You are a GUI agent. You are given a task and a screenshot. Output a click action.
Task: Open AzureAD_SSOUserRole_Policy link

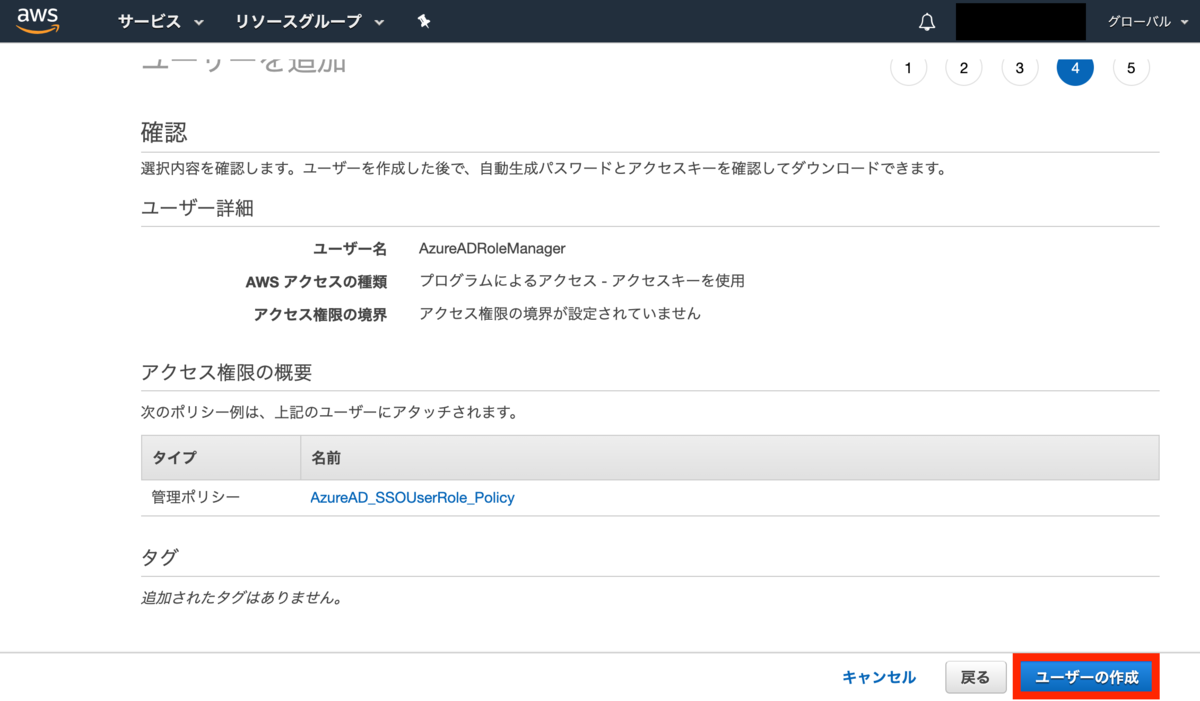(413, 497)
